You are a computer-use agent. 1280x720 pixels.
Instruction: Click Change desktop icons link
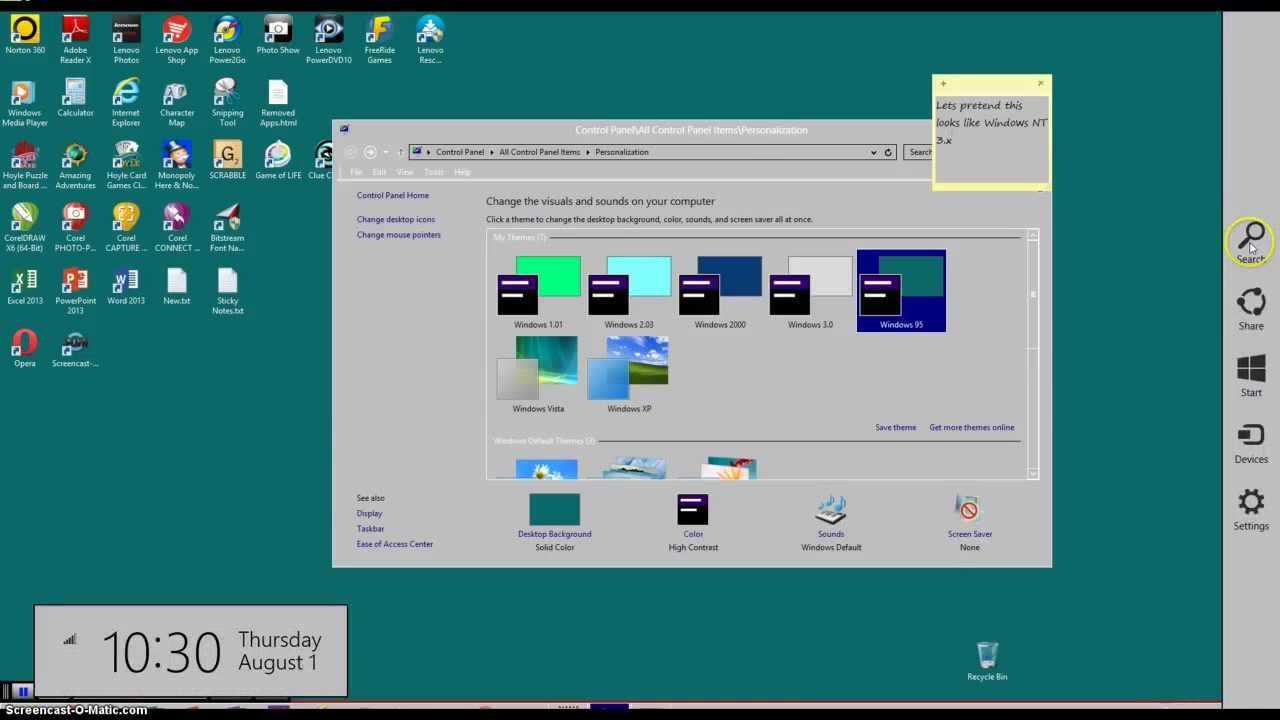click(396, 219)
